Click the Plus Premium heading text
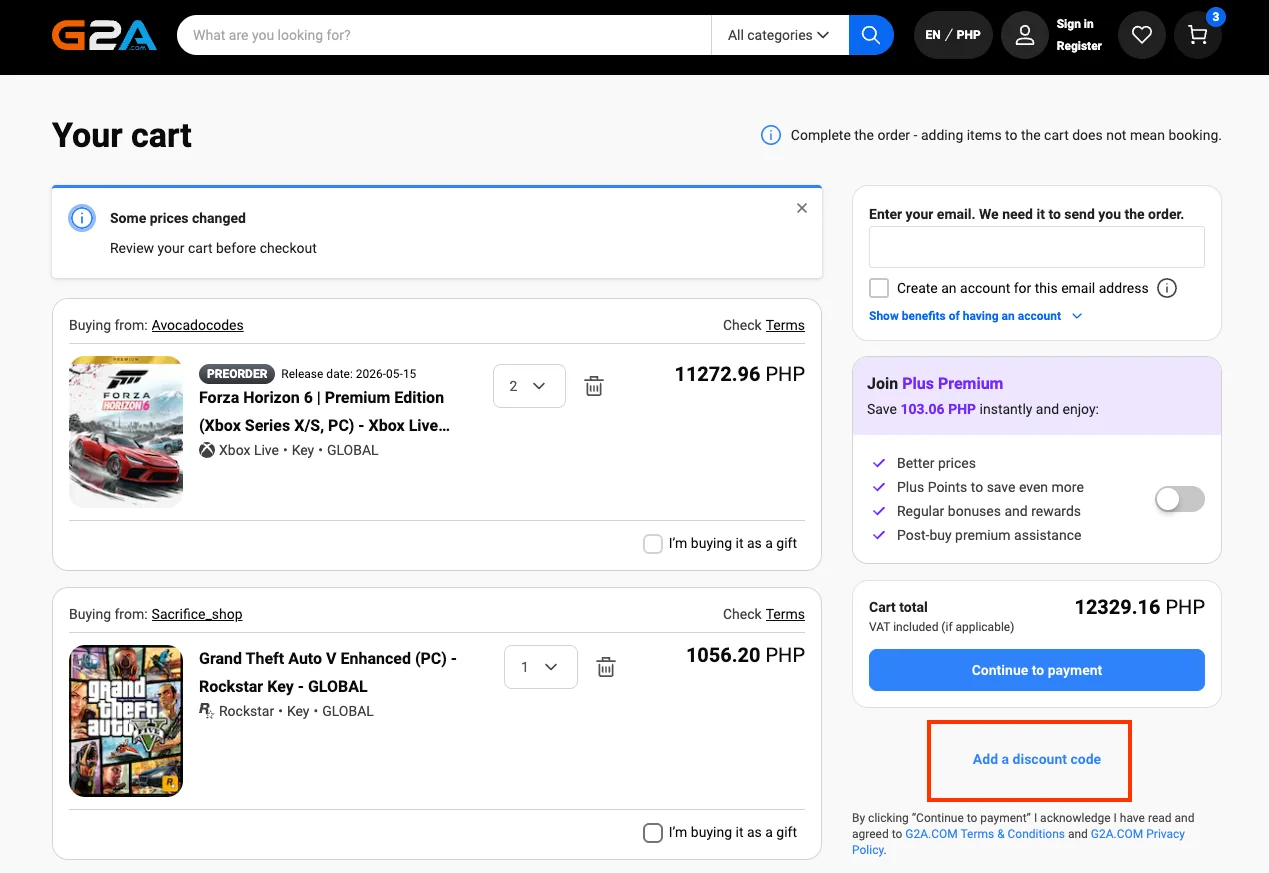Image resolution: width=1269 pixels, height=873 pixels. pyautogui.click(x=952, y=383)
